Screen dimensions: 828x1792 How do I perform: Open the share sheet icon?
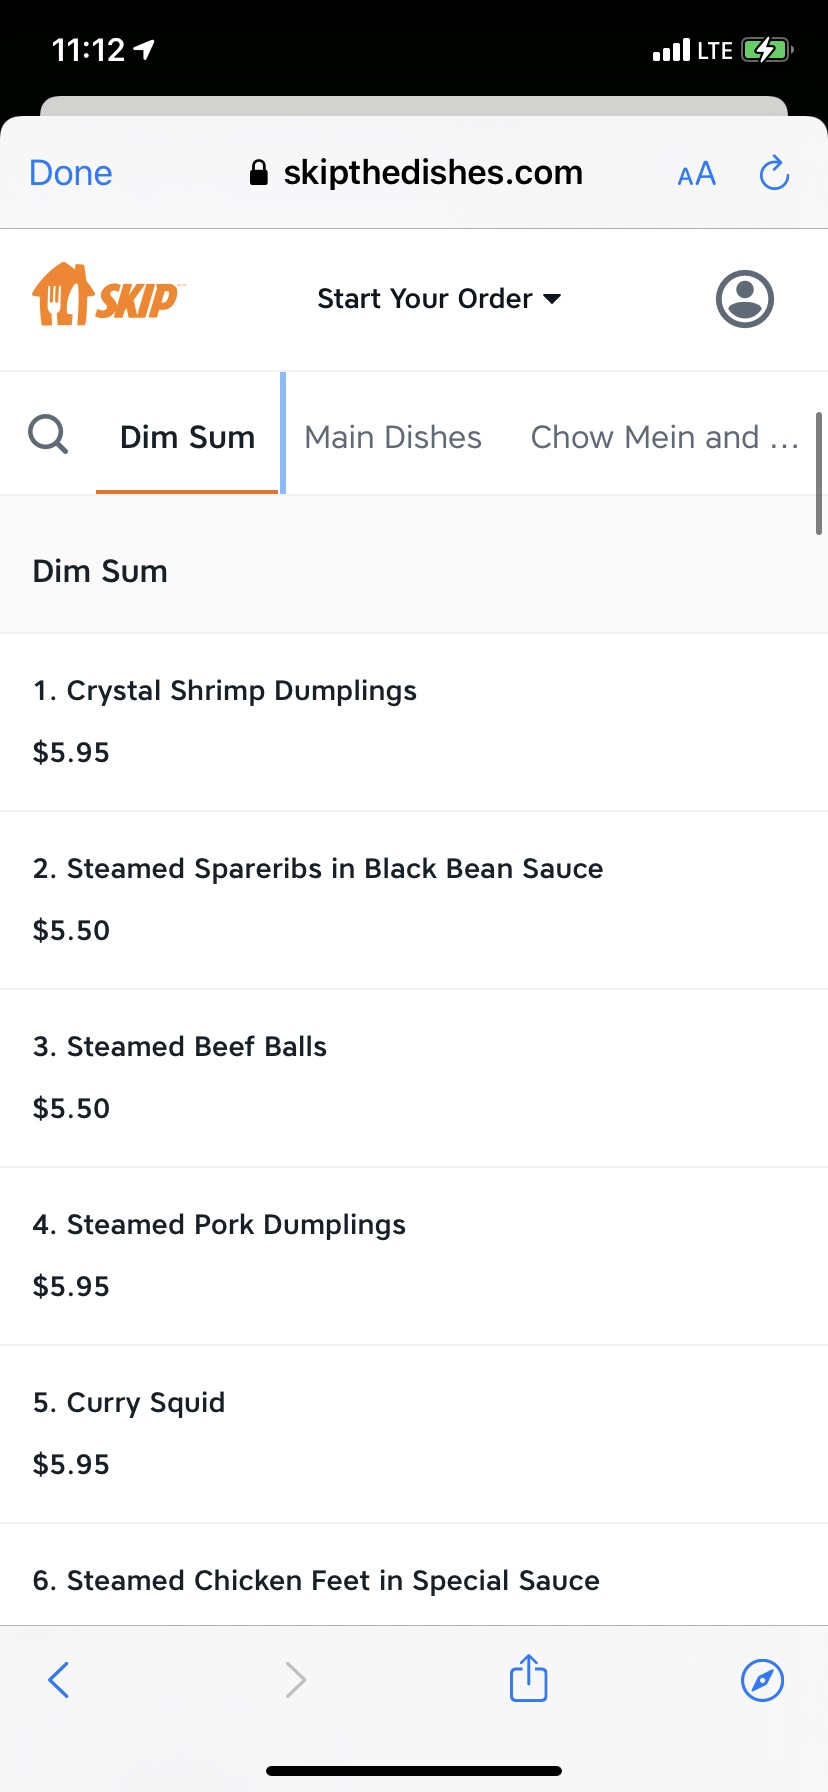point(528,1678)
